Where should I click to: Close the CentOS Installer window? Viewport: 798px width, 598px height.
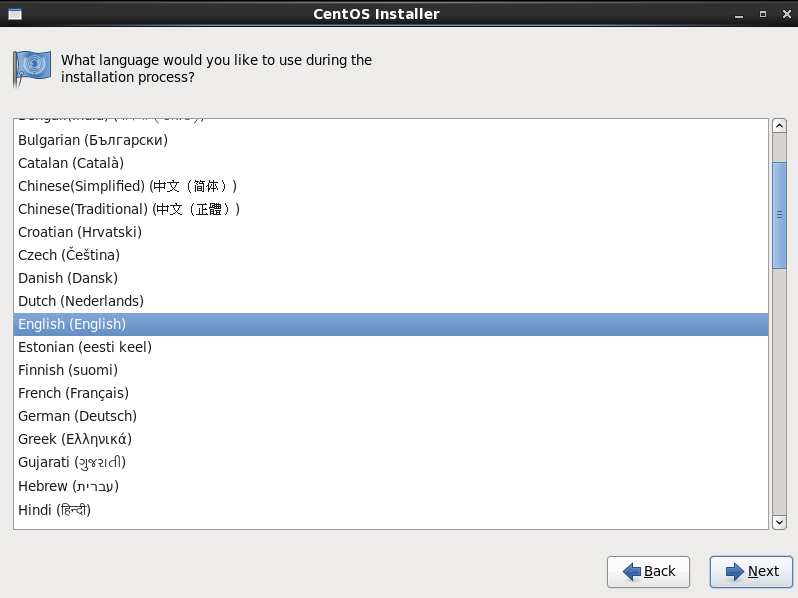(787, 14)
